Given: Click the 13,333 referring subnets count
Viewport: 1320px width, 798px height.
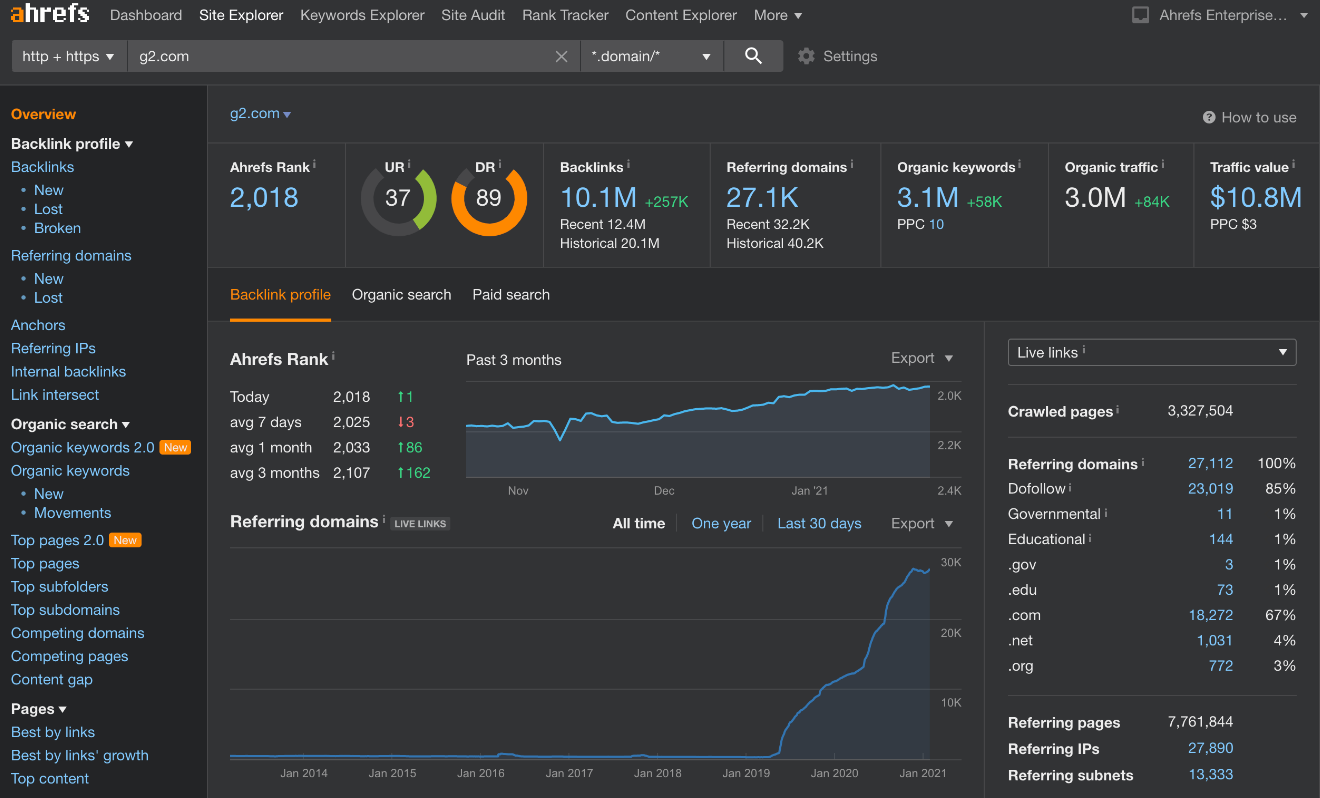Looking at the screenshot, I should pyautogui.click(x=1210, y=774).
